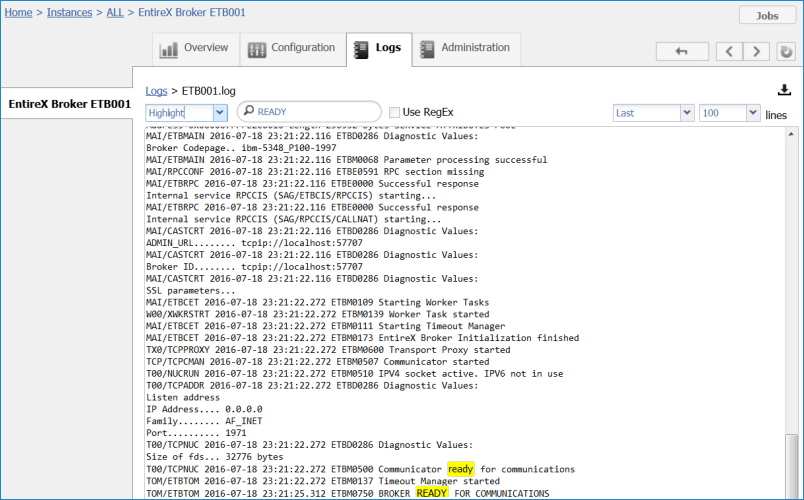This screenshot has height=500, width=804.
Task: Click the next chevron button
Action: pos(756,51)
